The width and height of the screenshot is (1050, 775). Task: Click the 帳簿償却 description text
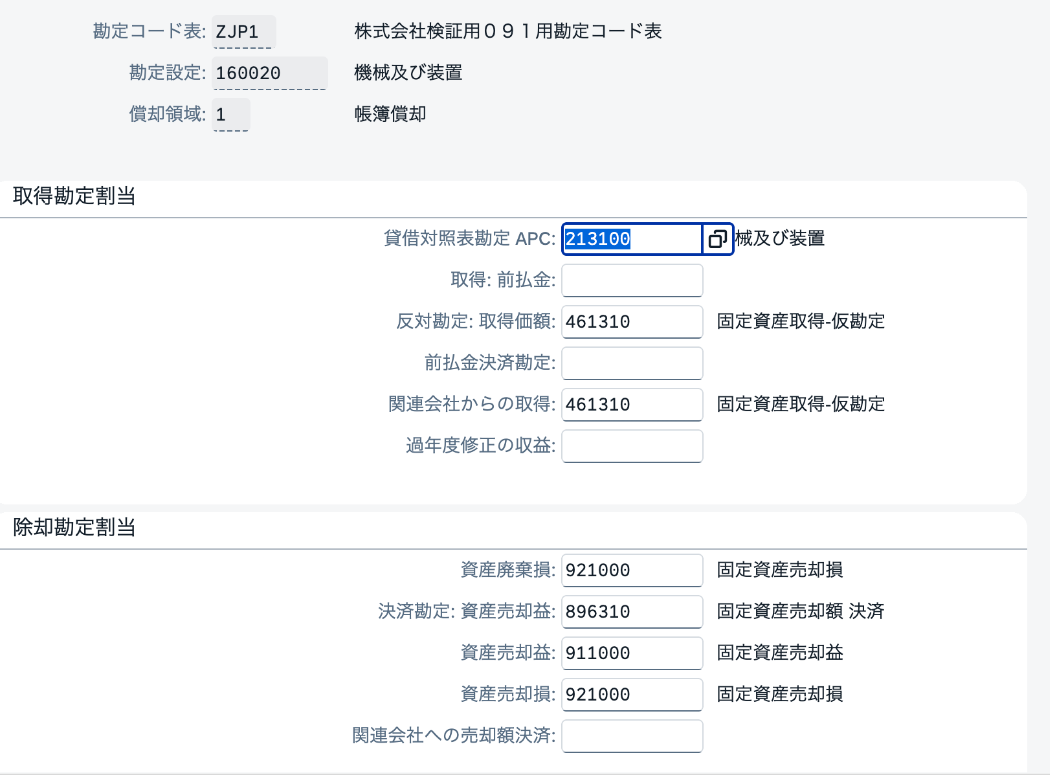click(x=390, y=115)
